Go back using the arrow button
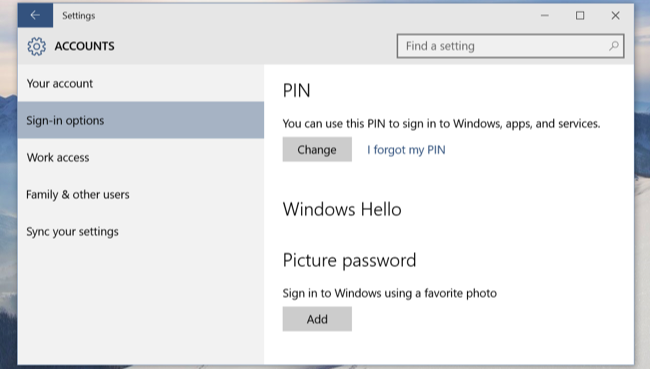 [35, 15]
